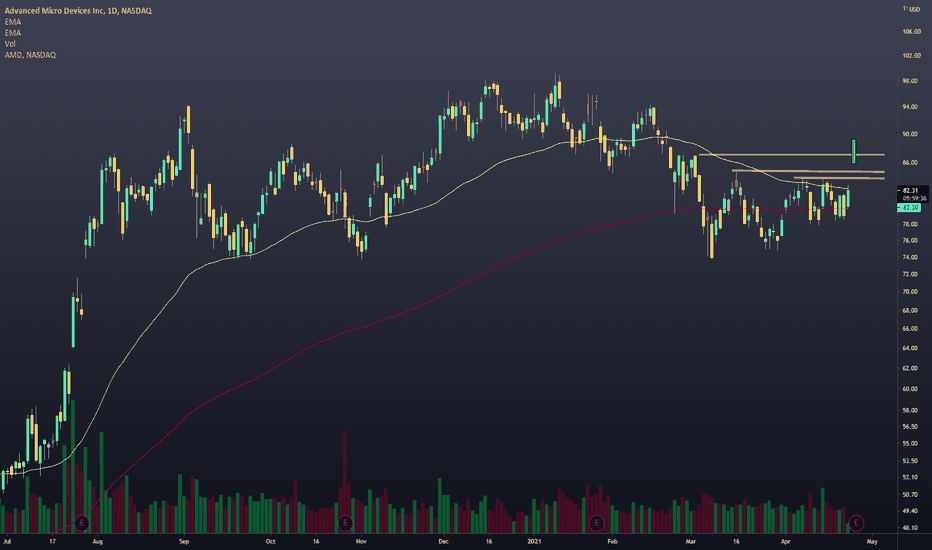Click 78.00 on the price axis
This screenshot has width=932, height=550.
[x=910, y=224]
